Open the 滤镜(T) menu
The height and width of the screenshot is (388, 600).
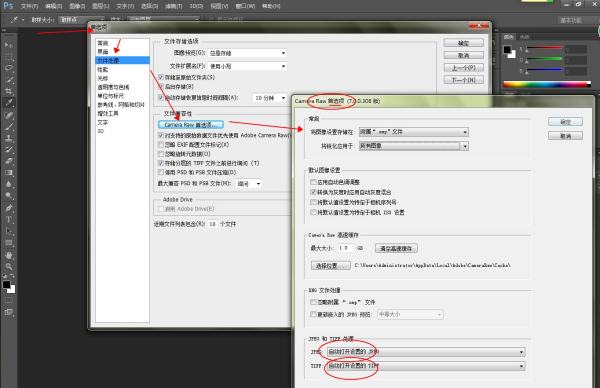point(173,6)
